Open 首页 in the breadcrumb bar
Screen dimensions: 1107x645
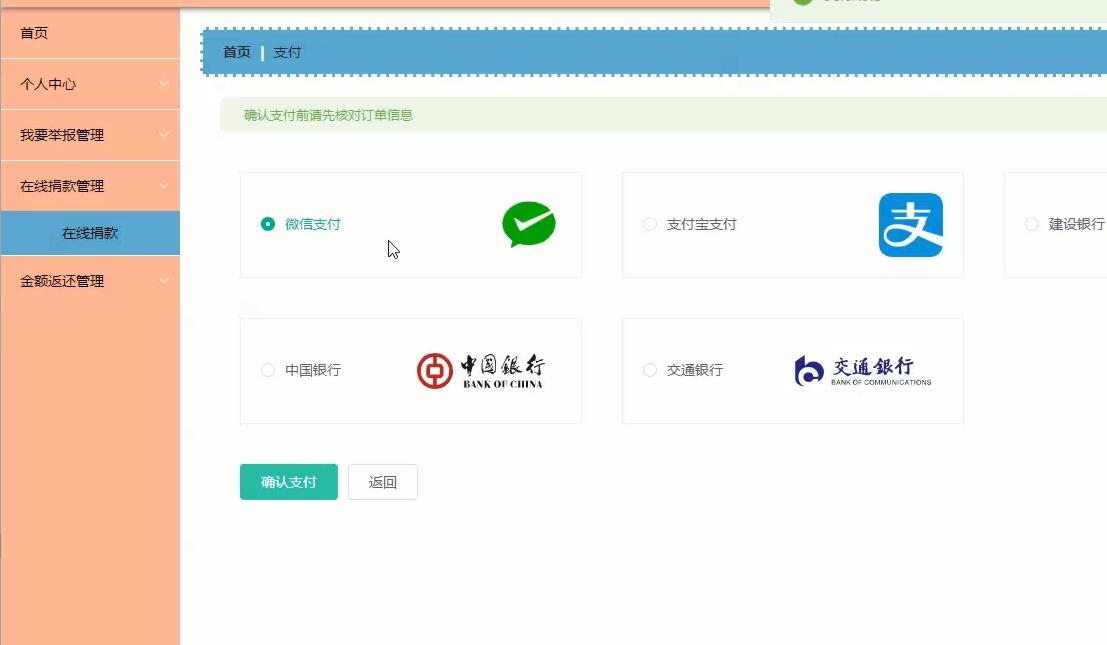pyautogui.click(x=237, y=52)
